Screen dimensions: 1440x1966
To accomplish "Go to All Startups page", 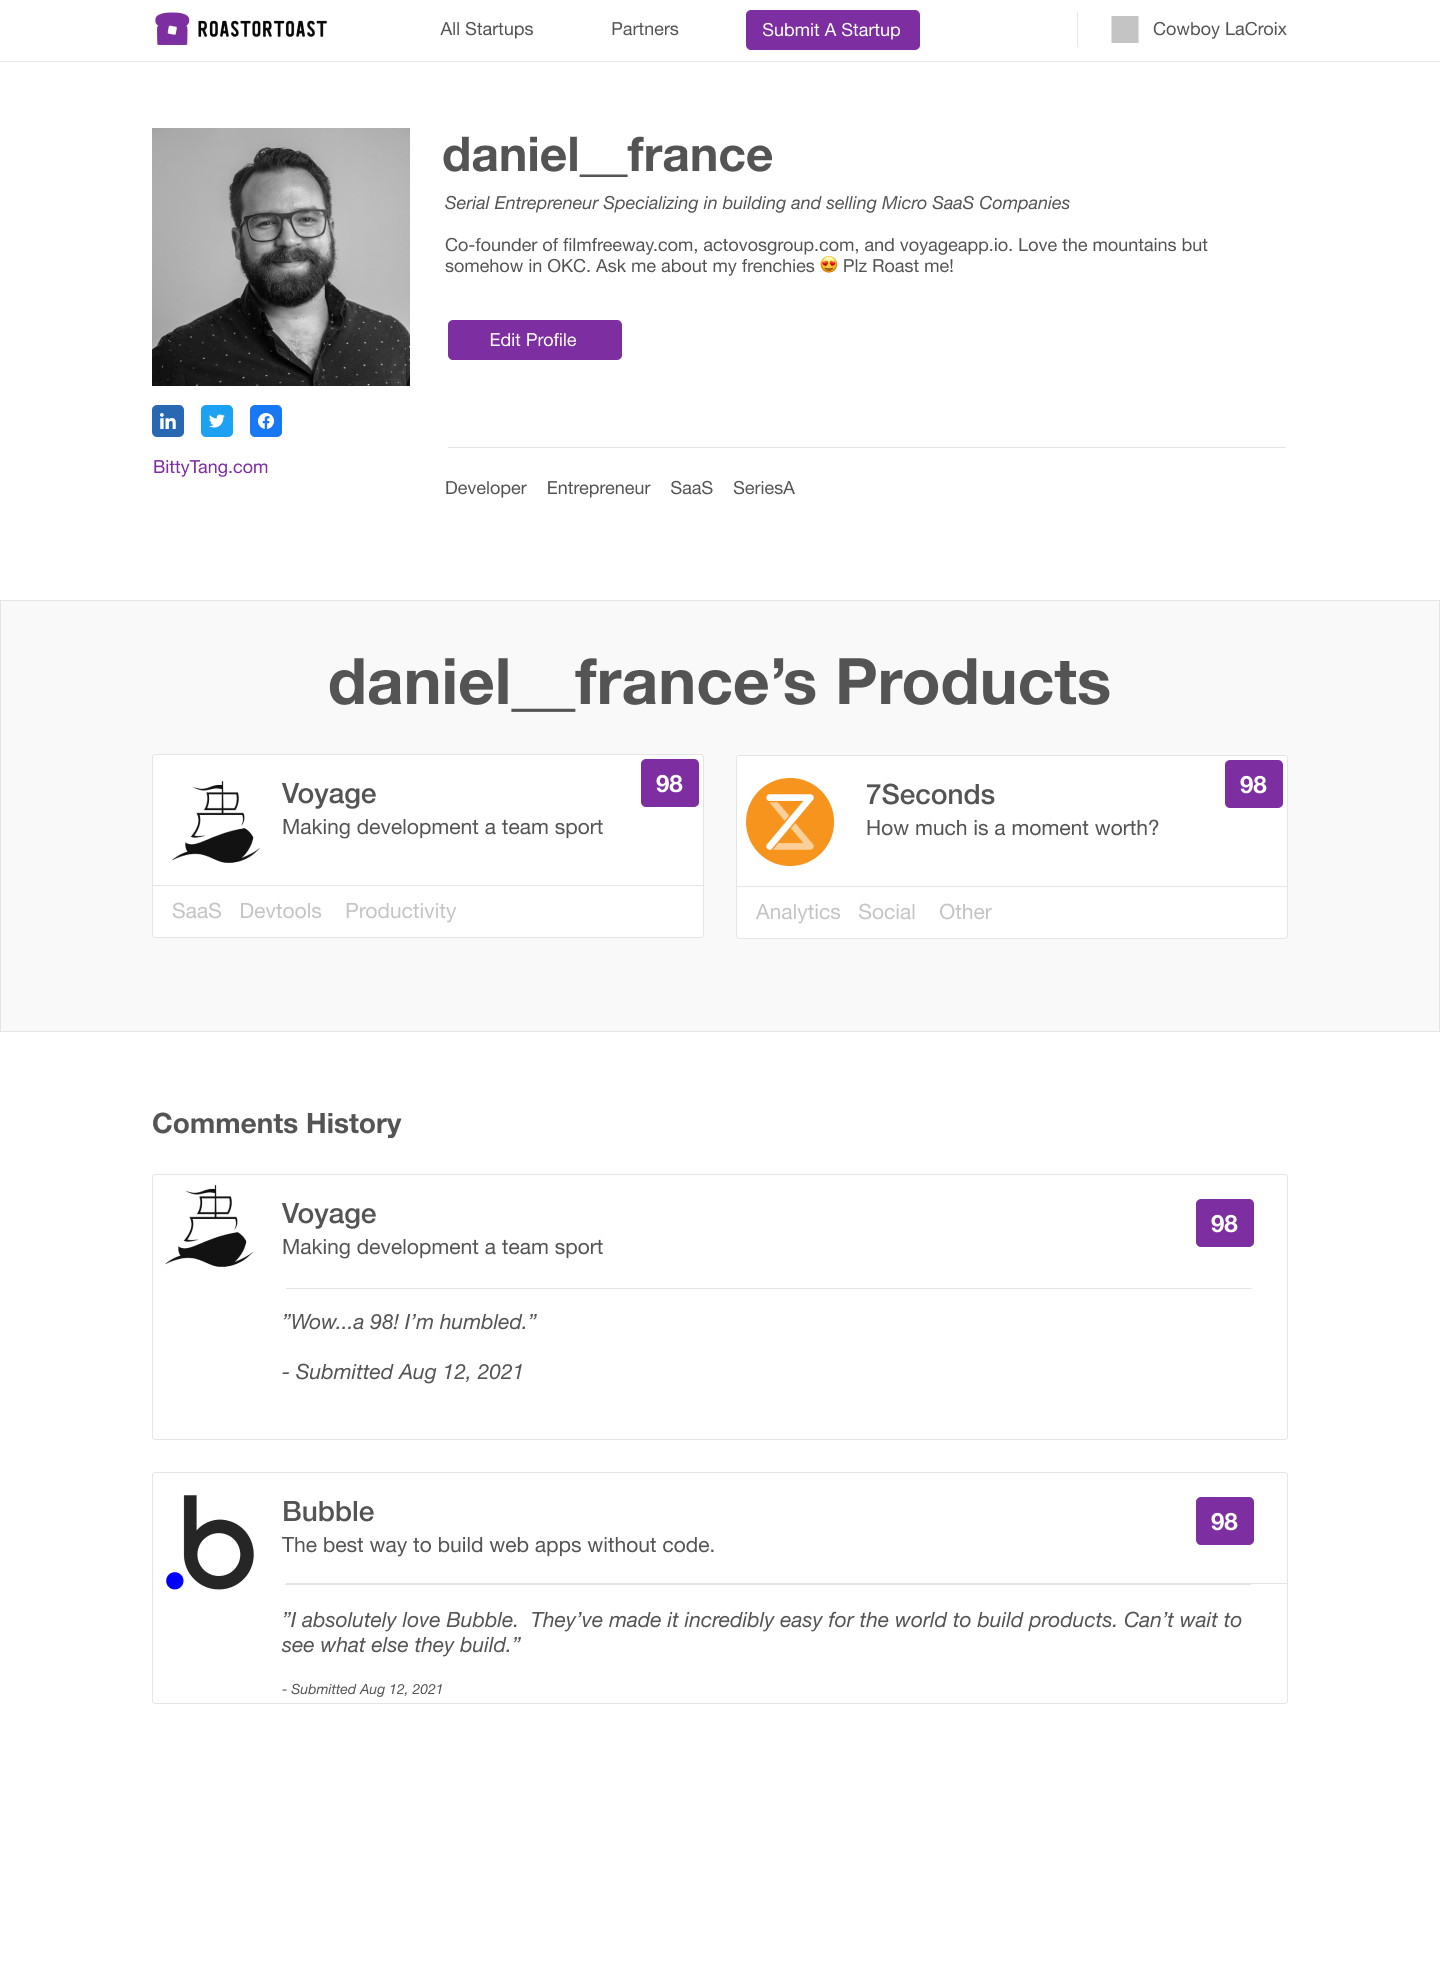I will [x=487, y=29].
